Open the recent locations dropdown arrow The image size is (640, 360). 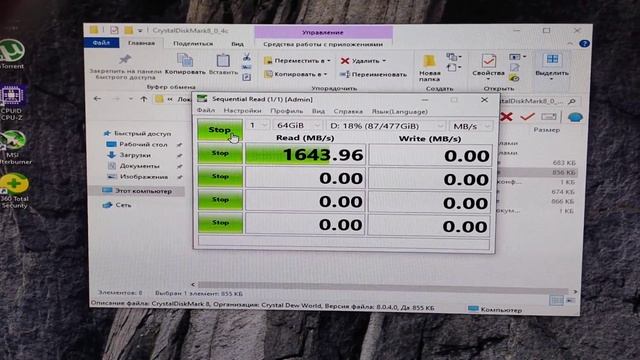[130, 99]
